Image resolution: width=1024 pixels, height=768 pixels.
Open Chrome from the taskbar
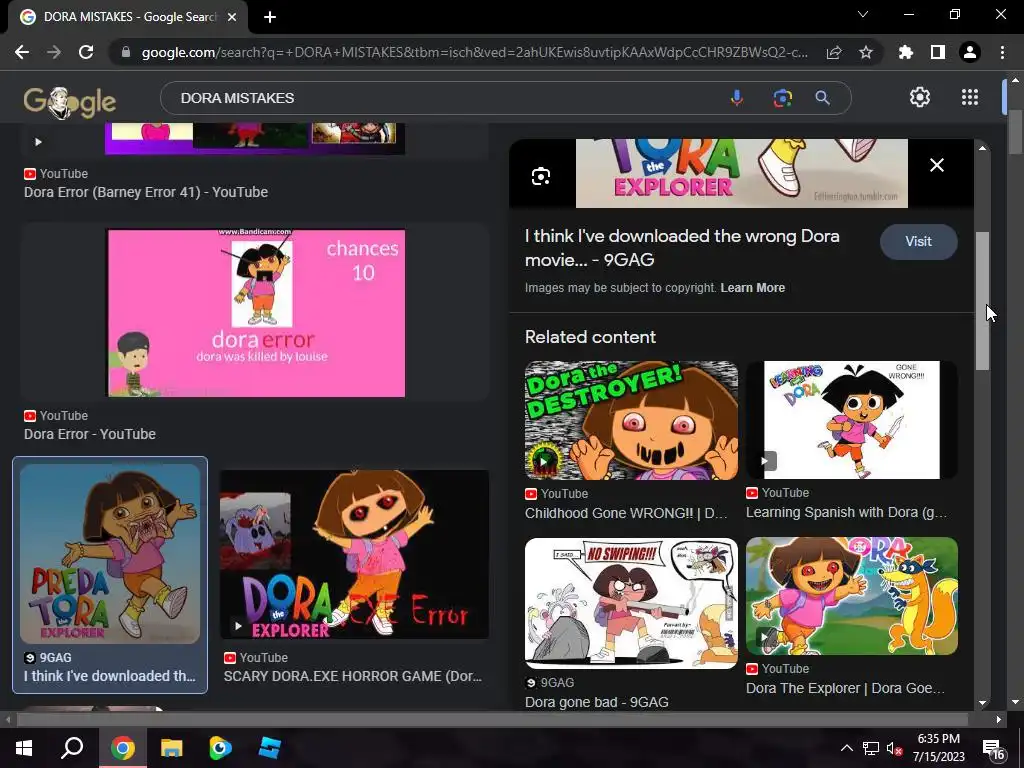click(x=122, y=748)
